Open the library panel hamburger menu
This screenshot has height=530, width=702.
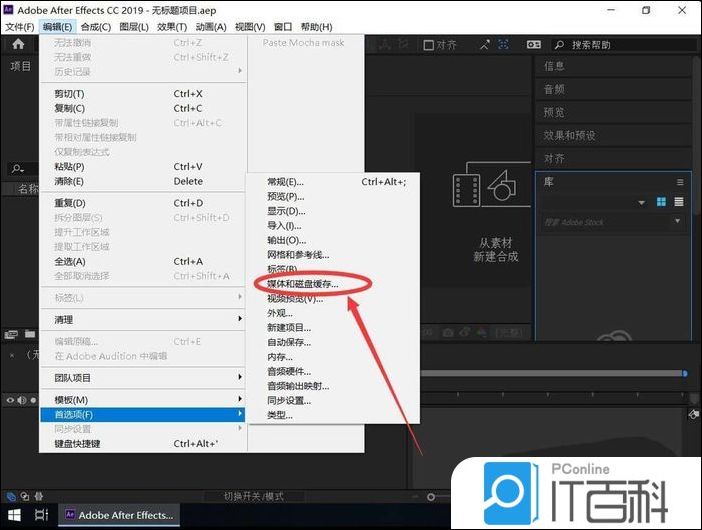[680, 182]
